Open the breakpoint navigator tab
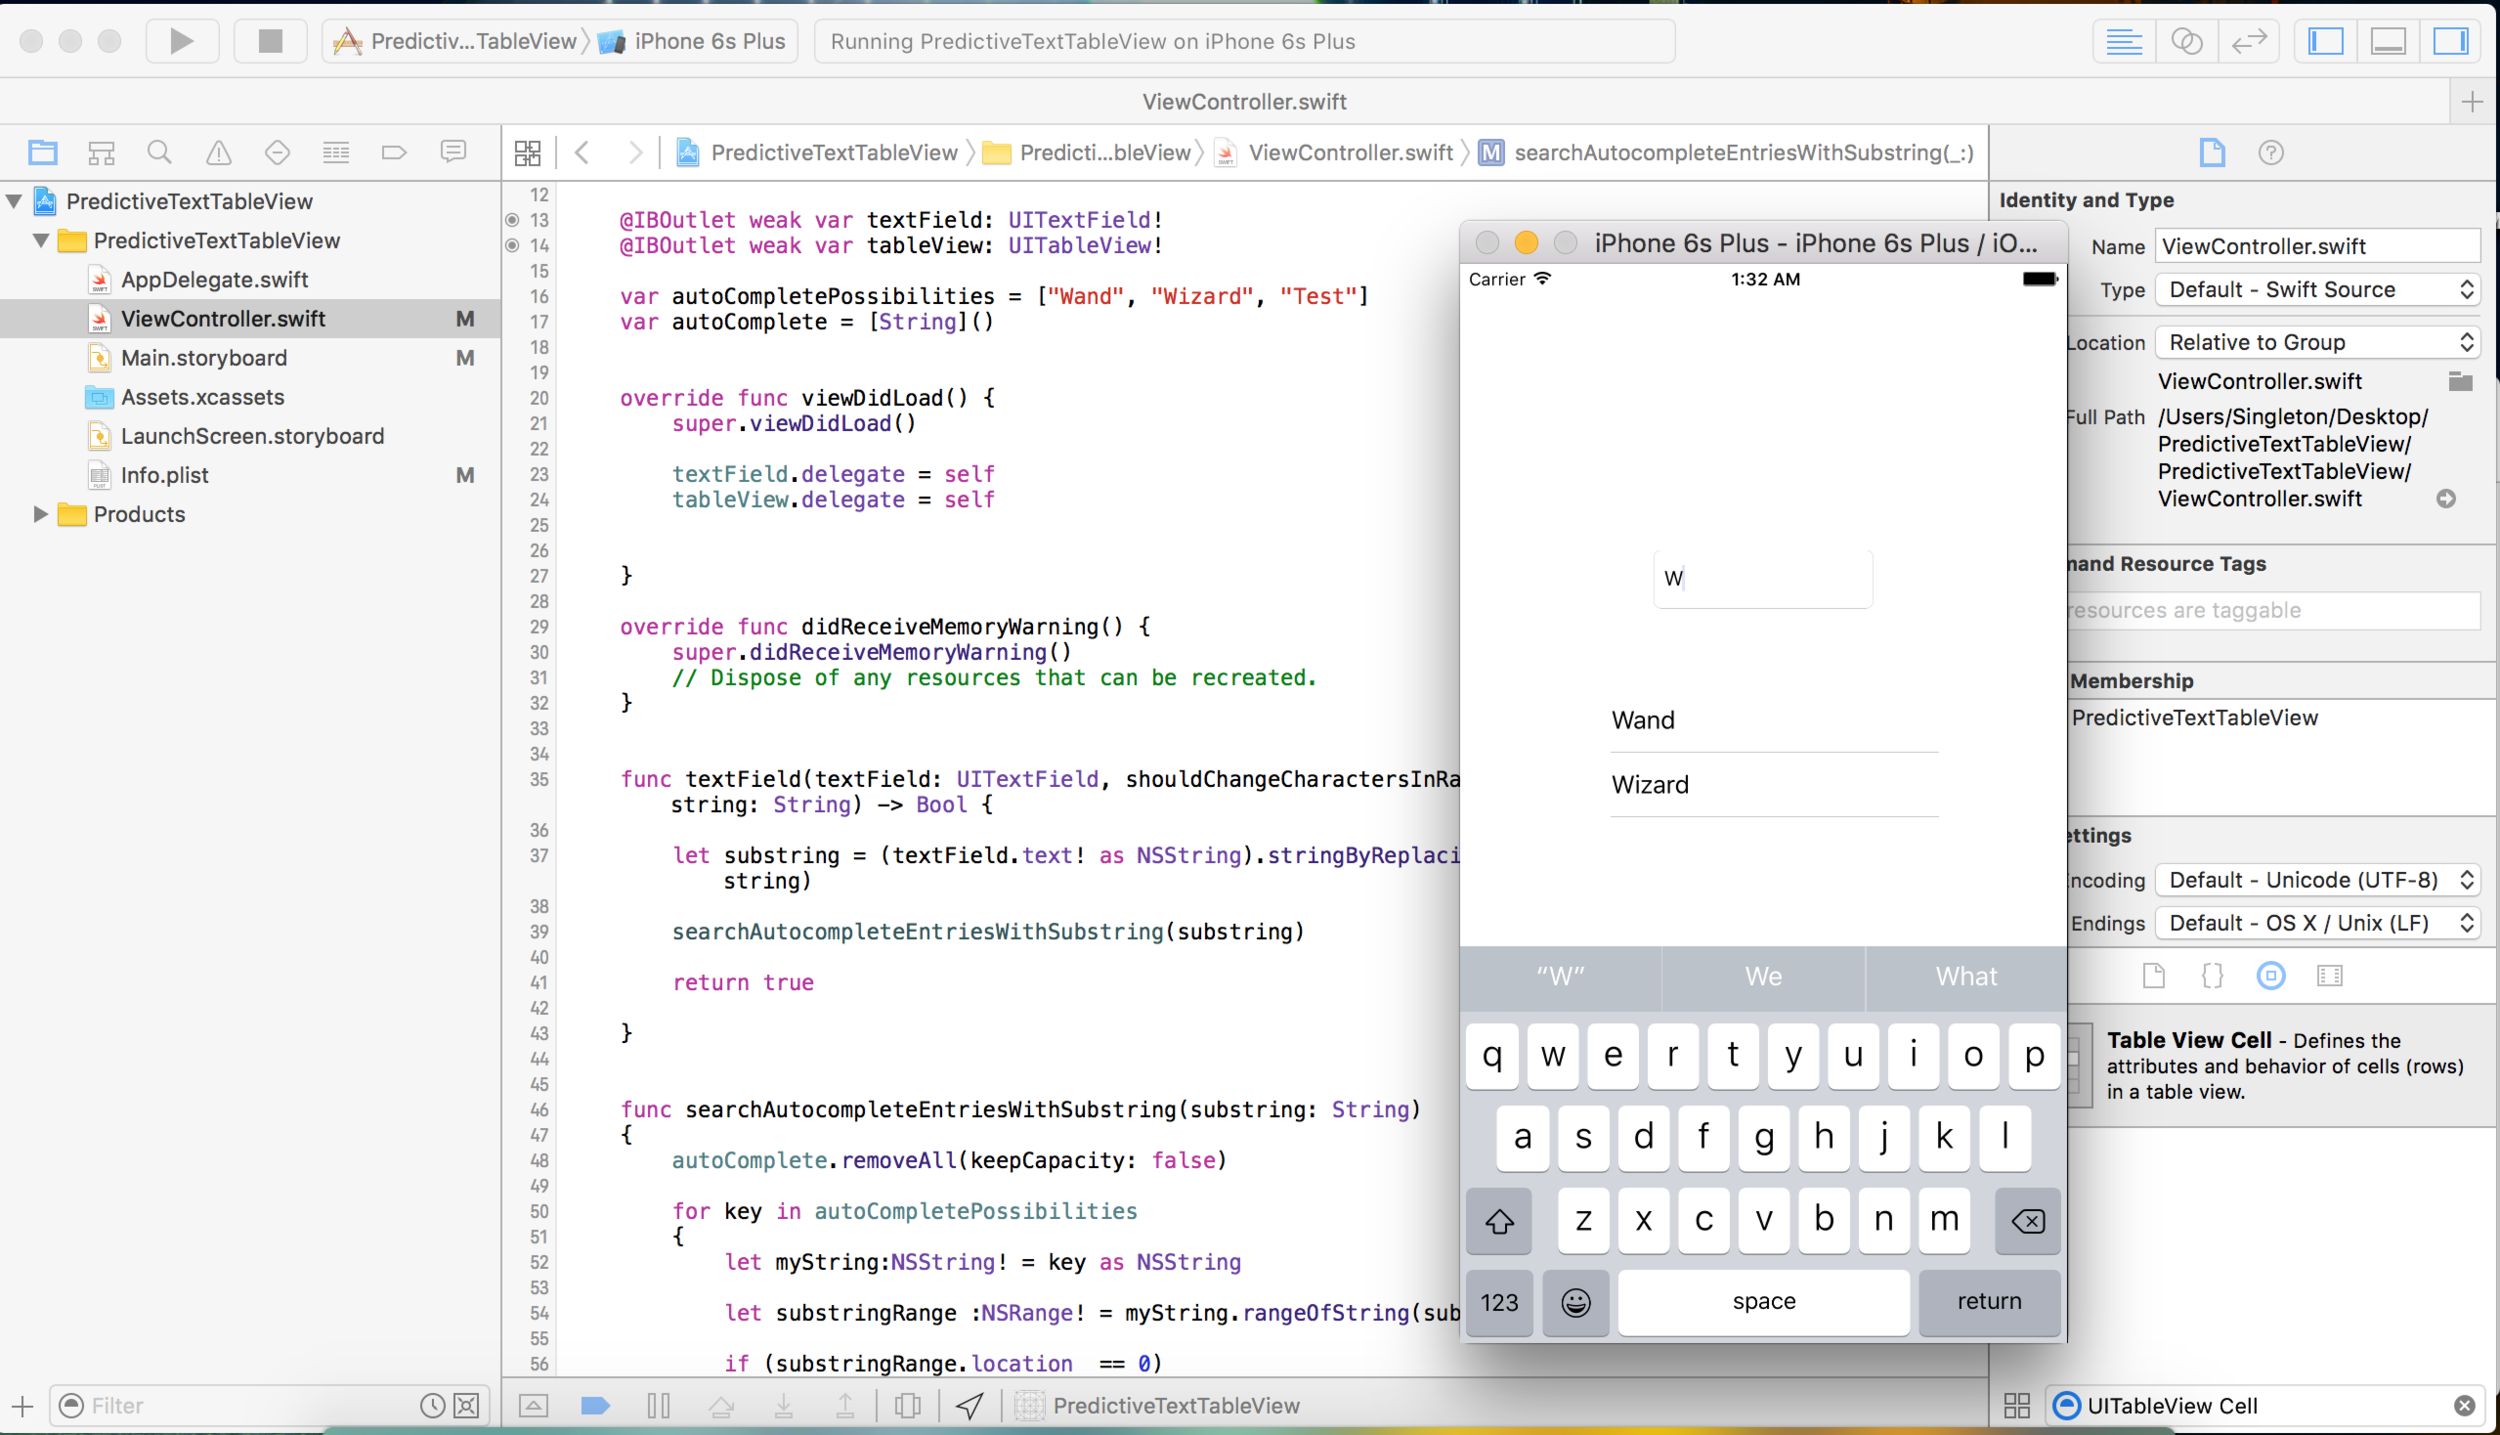 pos(394,152)
